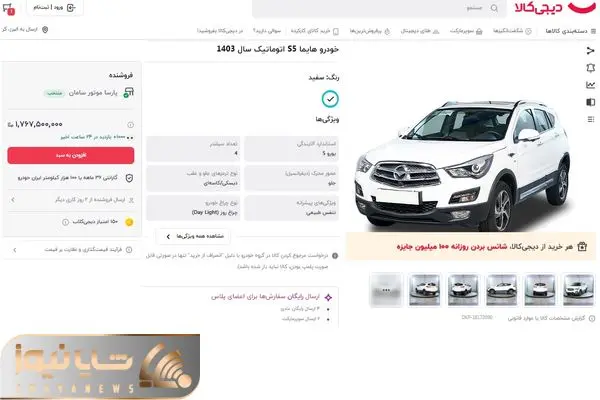
Task: Click the Parsa Motor Saman seller link
Action: pos(93,93)
